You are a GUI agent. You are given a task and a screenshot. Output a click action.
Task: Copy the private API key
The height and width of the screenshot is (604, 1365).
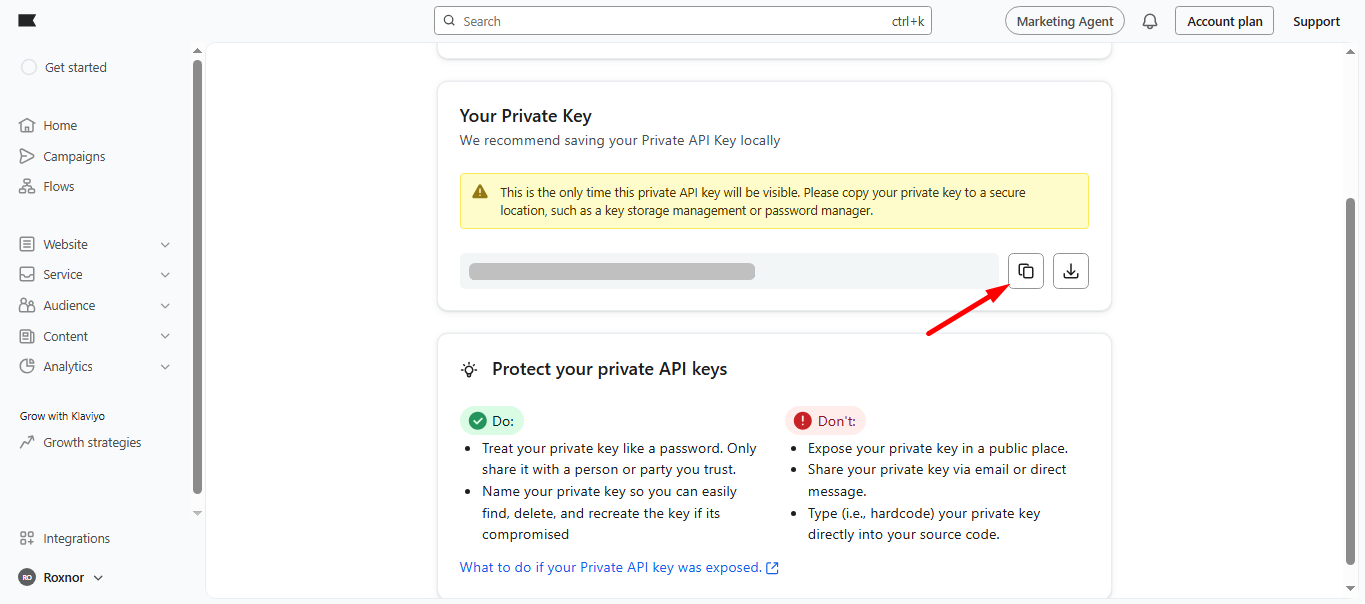[1025, 270]
